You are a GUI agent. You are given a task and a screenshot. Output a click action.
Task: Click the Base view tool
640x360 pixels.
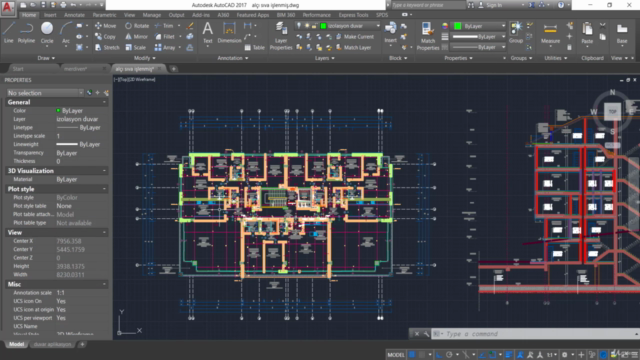[622, 33]
